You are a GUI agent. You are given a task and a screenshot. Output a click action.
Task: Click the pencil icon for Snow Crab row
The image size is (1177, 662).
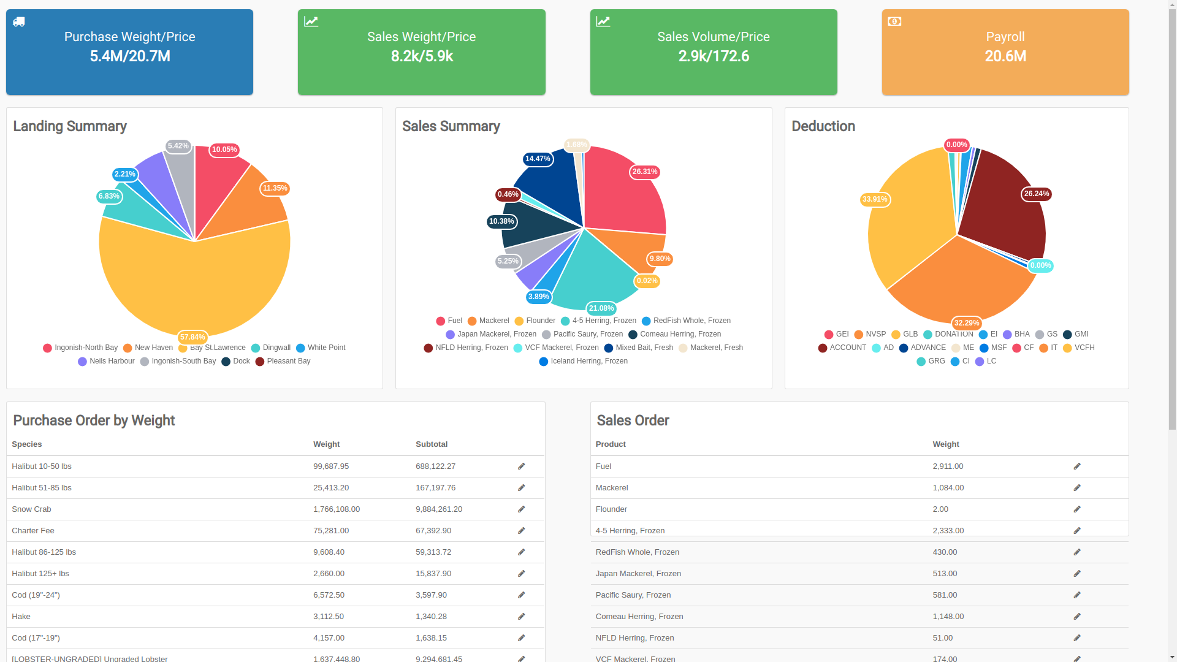pyautogui.click(x=521, y=509)
